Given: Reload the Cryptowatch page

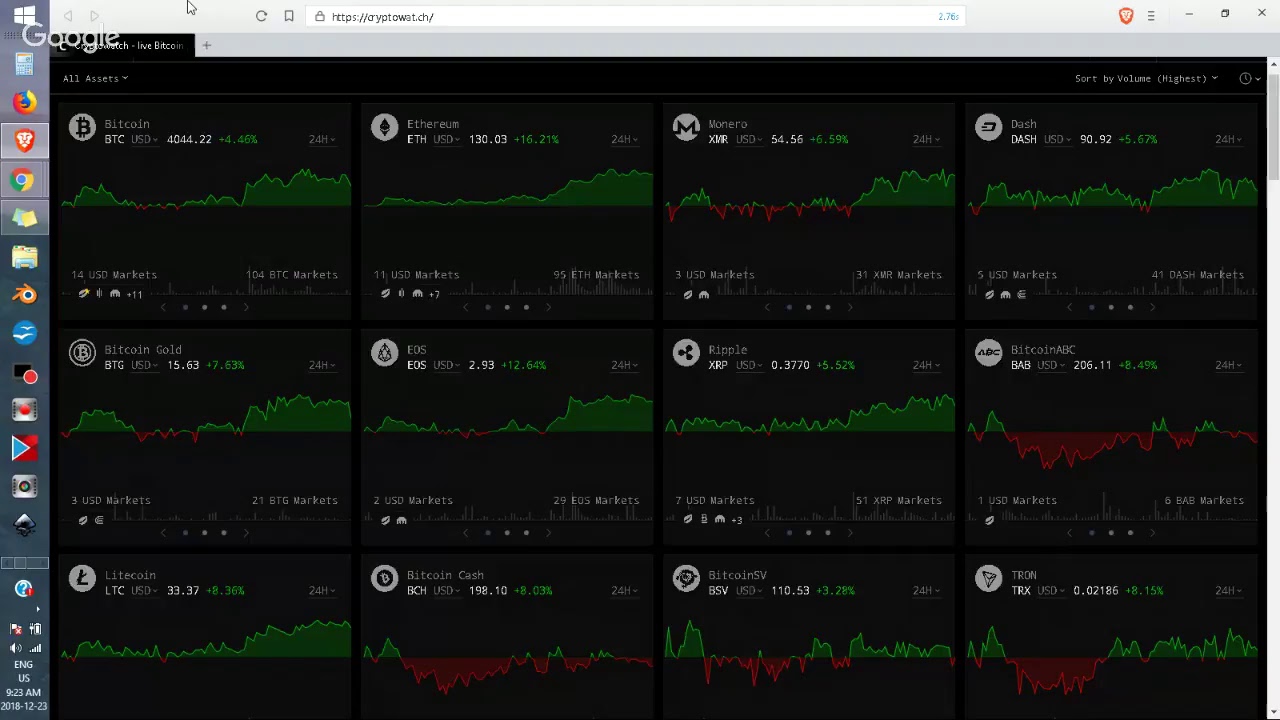Looking at the screenshot, I should coord(261,16).
